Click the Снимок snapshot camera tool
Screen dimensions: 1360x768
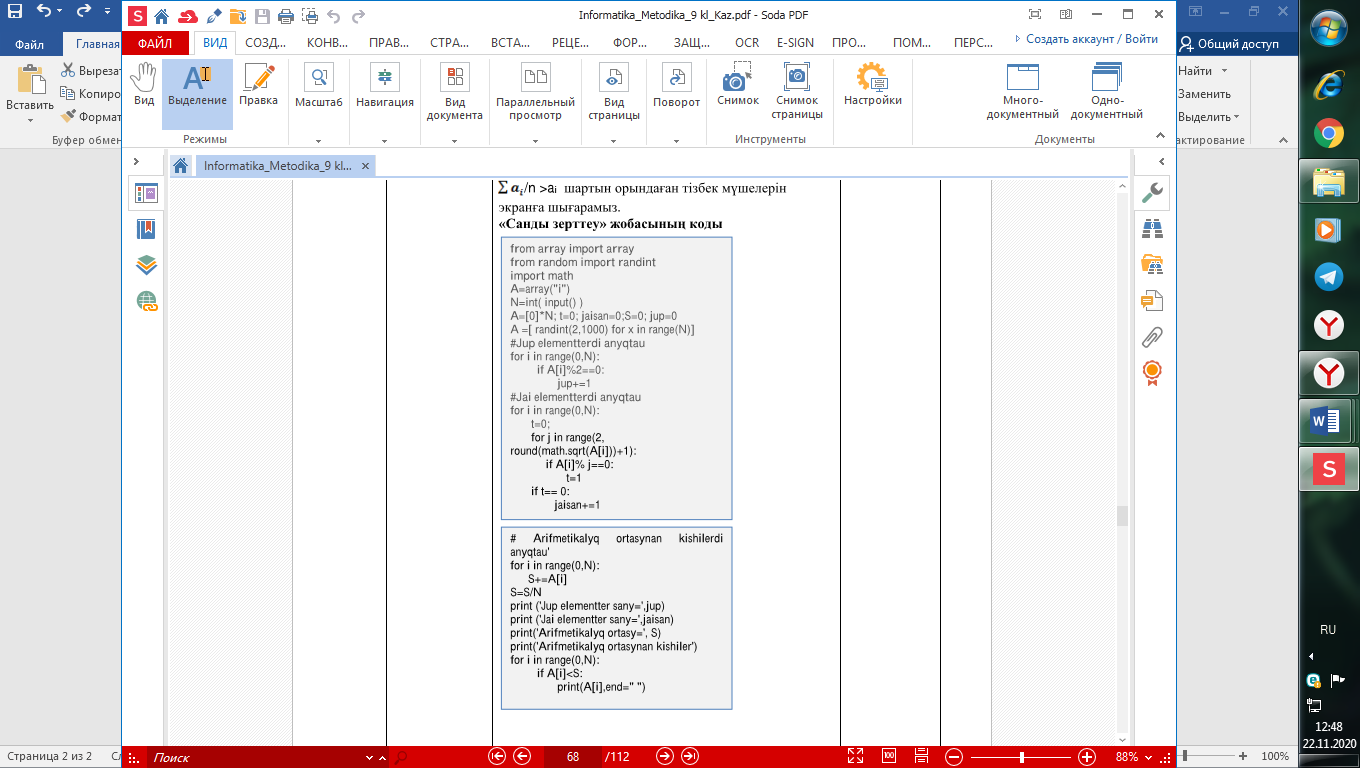click(x=737, y=86)
